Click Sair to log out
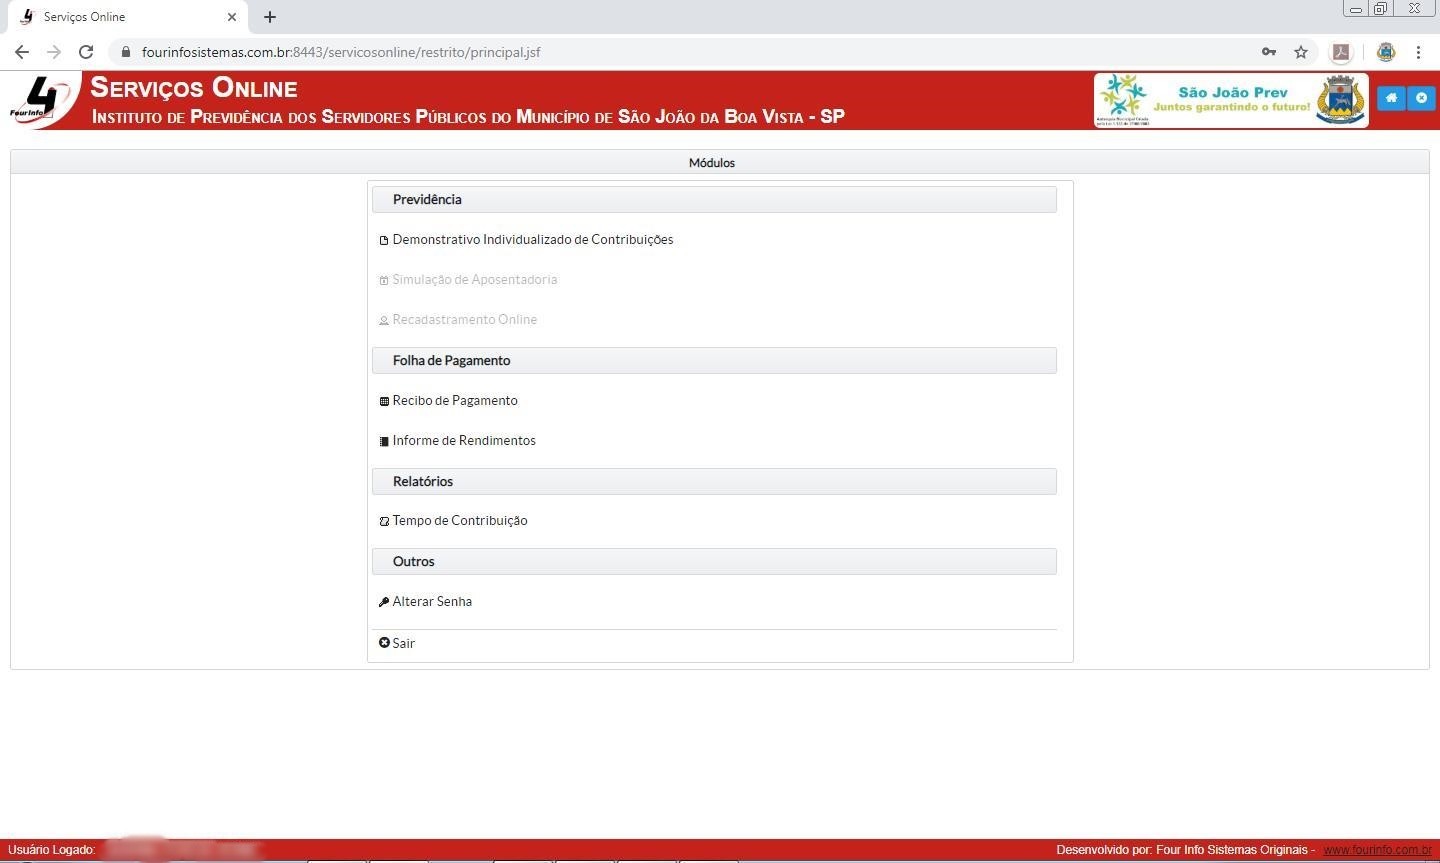 (402, 643)
